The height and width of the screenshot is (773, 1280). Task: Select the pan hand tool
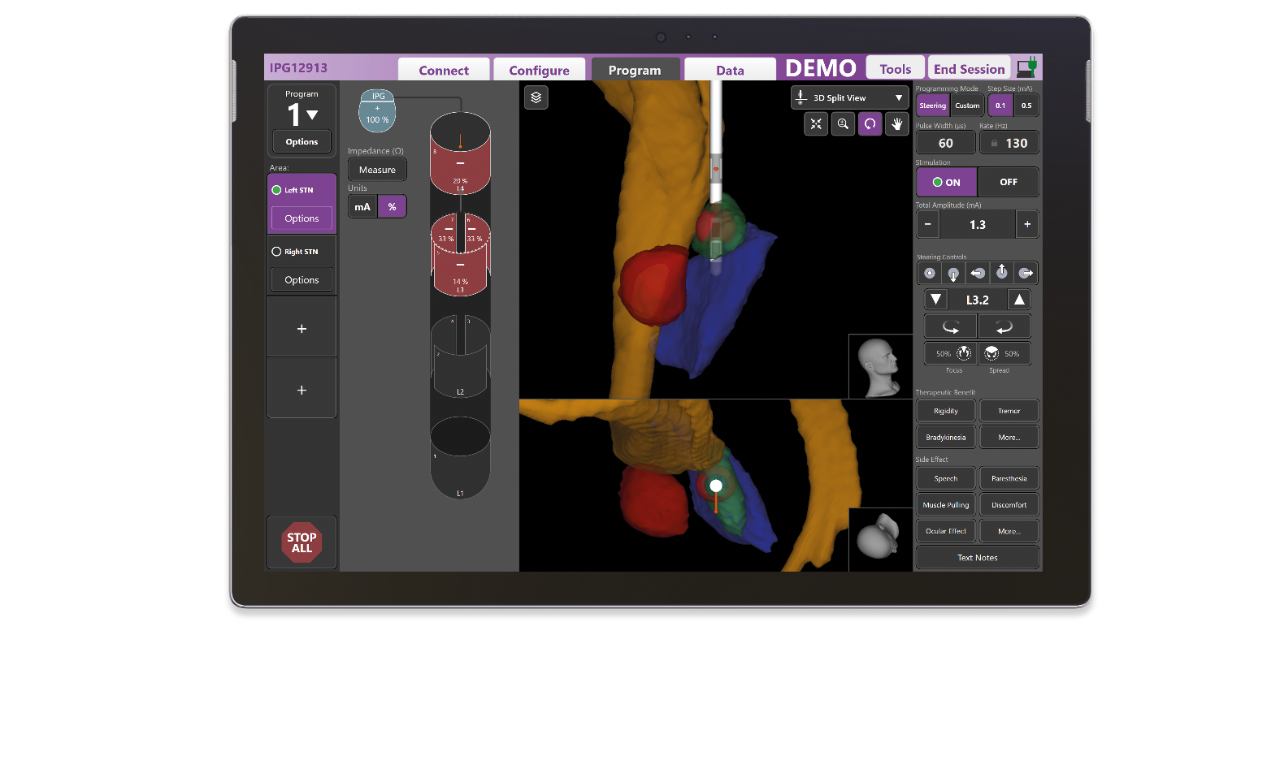pyautogui.click(x=897, y=124)
